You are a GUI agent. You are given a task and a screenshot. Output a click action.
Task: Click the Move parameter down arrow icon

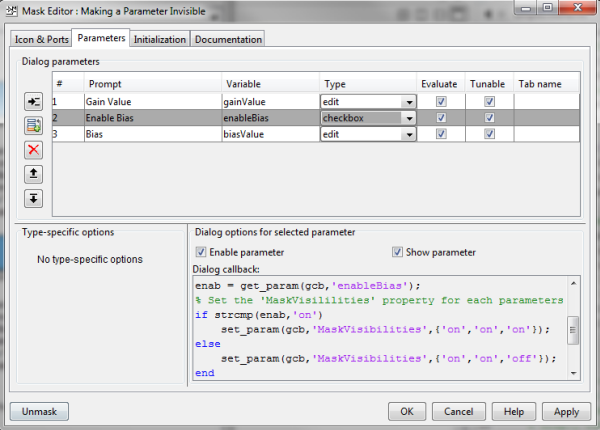(x=34, y=198)
